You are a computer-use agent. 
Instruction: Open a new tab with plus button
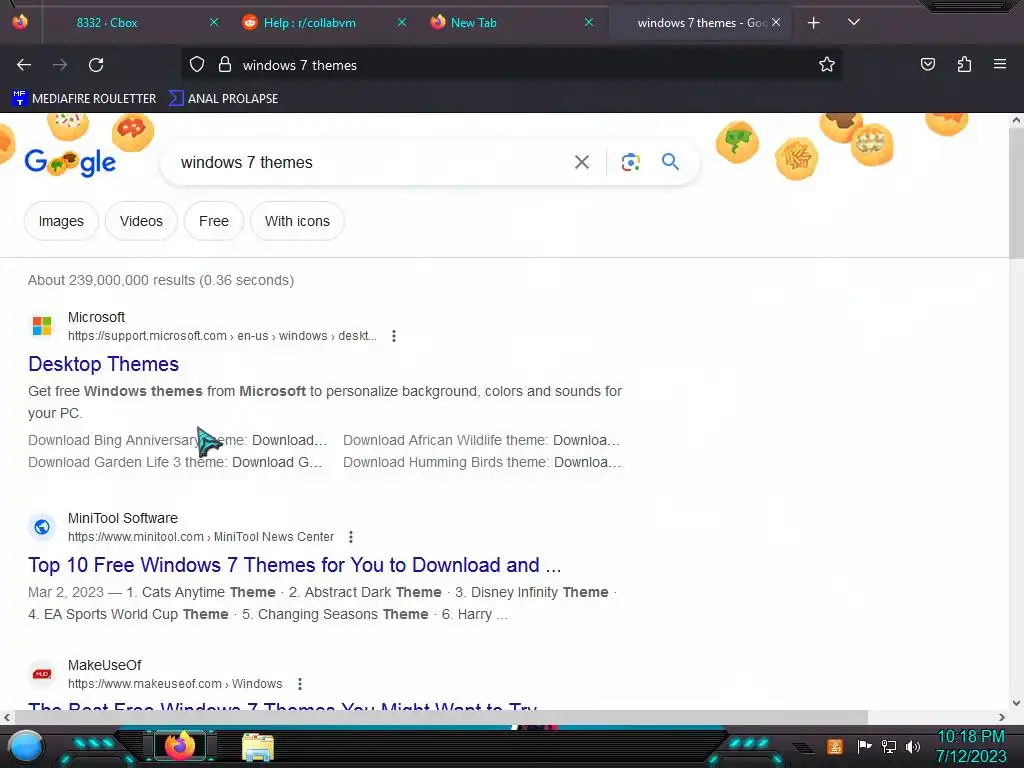click(x=813, y=23)
